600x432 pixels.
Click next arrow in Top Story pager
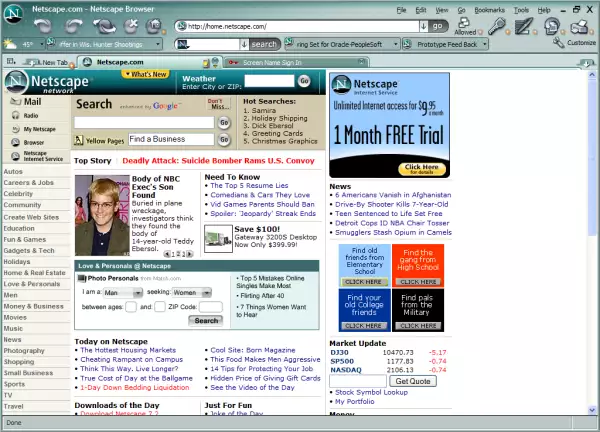click(x=192, y=254)
